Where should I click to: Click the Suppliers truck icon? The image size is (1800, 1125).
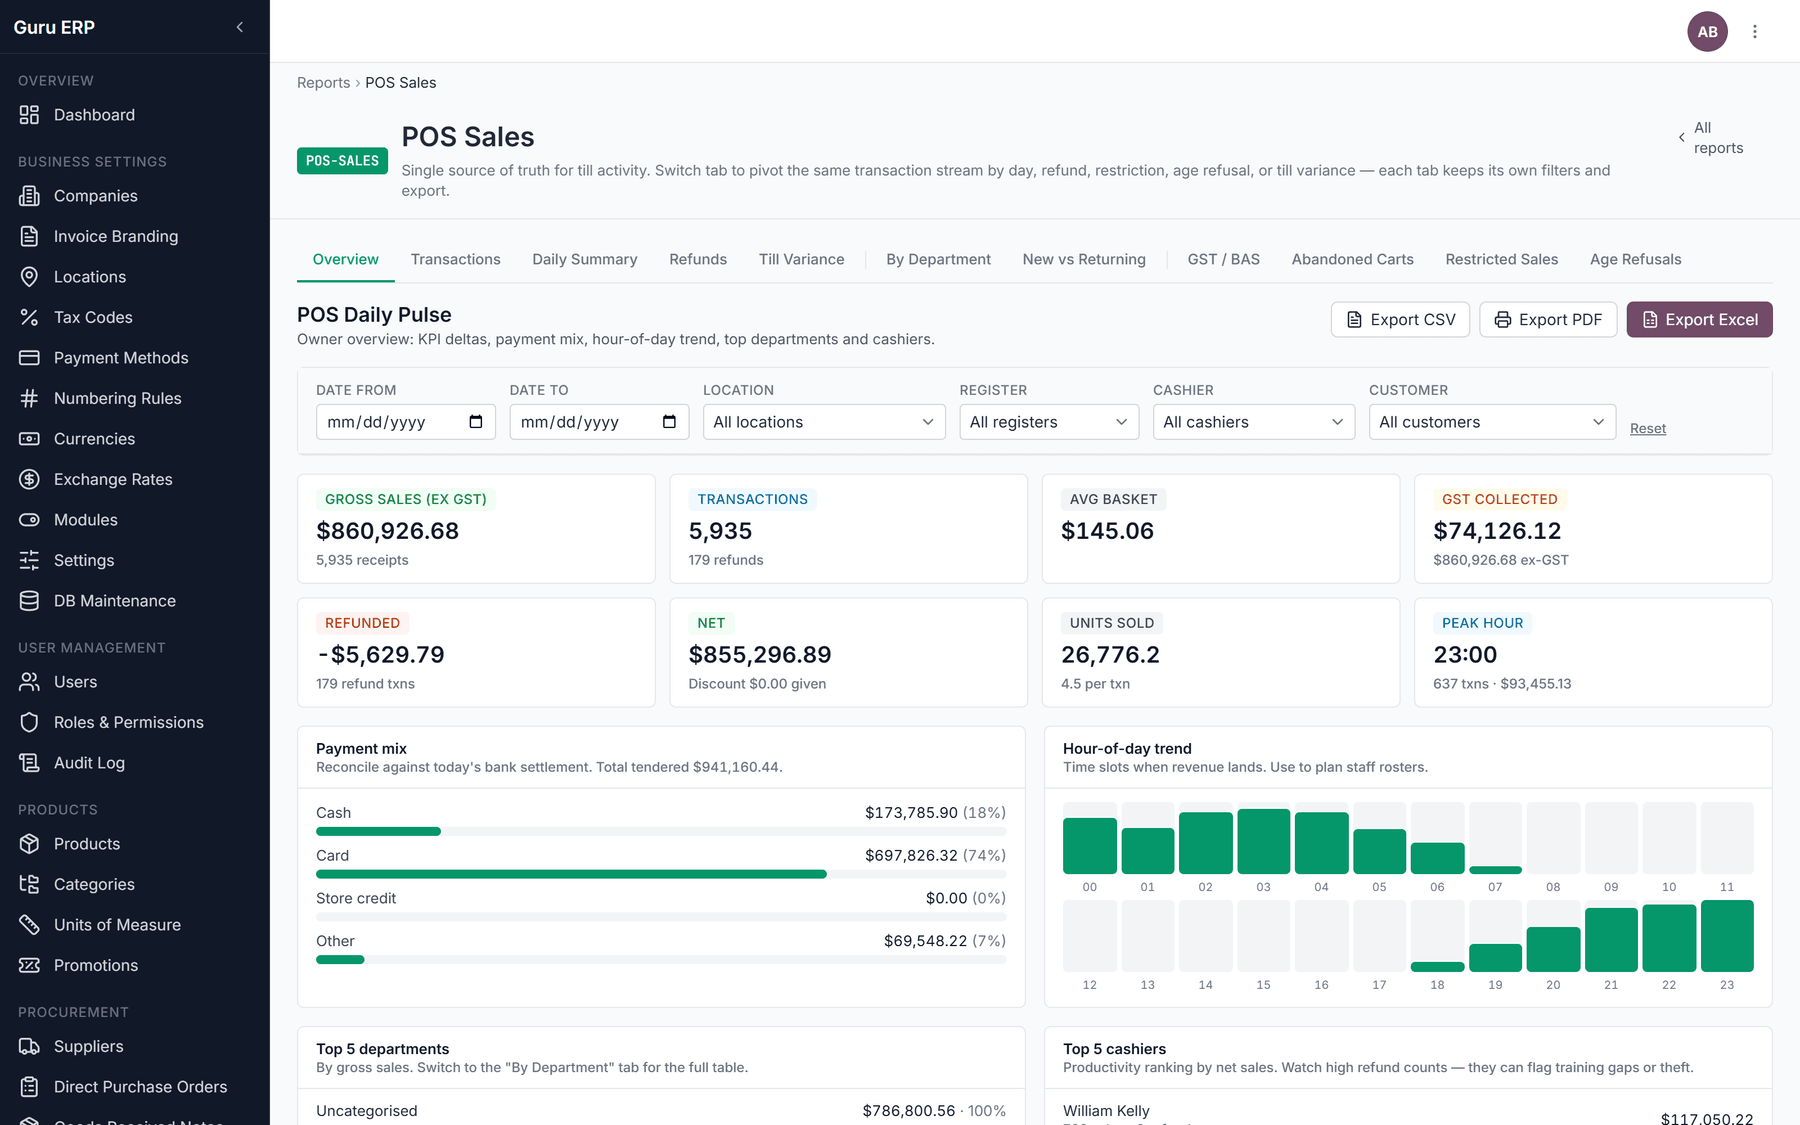[x=29, y=1046]
